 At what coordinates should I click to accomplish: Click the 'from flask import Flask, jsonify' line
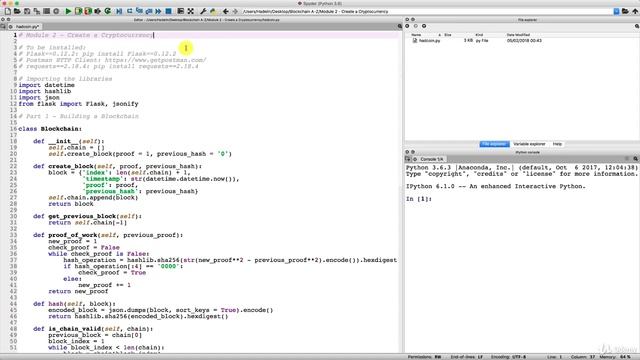click(78, 104)
